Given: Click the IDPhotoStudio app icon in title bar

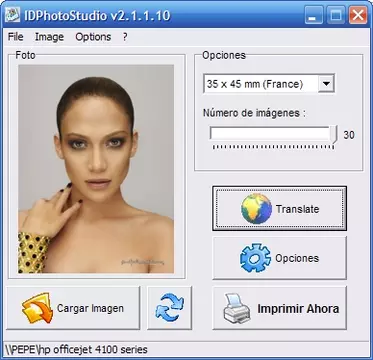Looking at the screenshot, I should 12,15.
